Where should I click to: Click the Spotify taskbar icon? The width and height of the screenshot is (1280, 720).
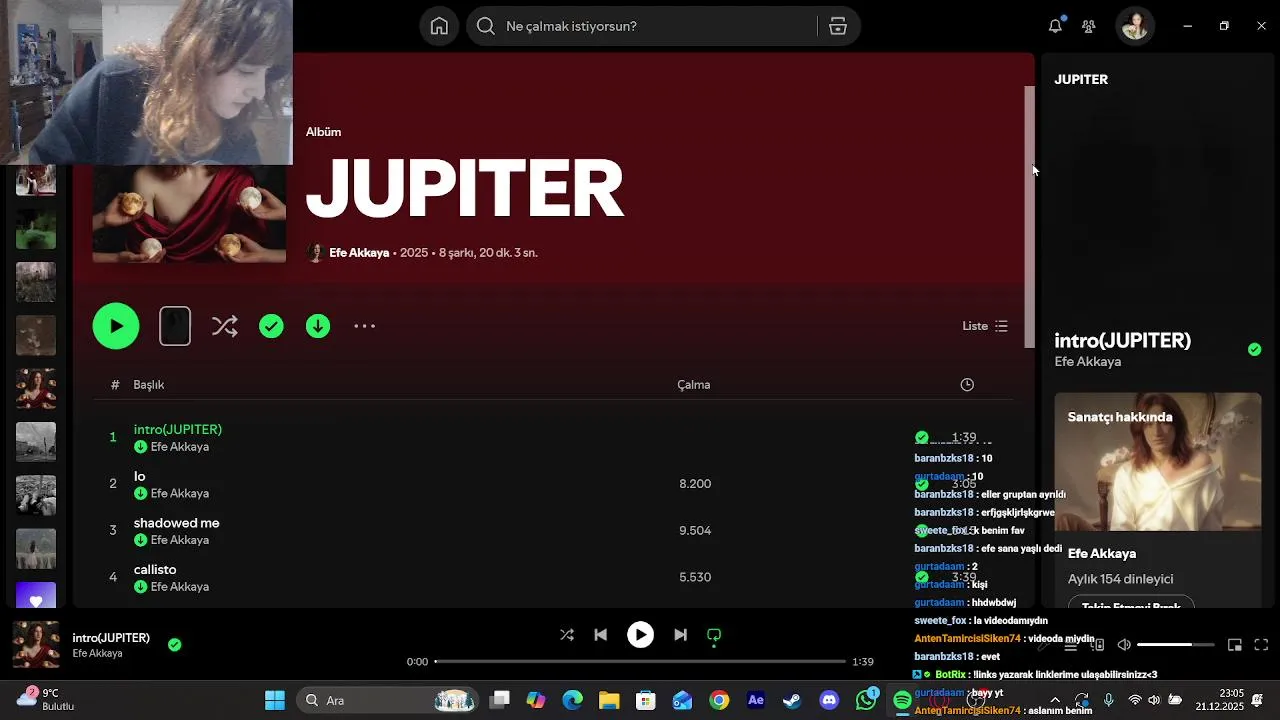click(902, 700)
